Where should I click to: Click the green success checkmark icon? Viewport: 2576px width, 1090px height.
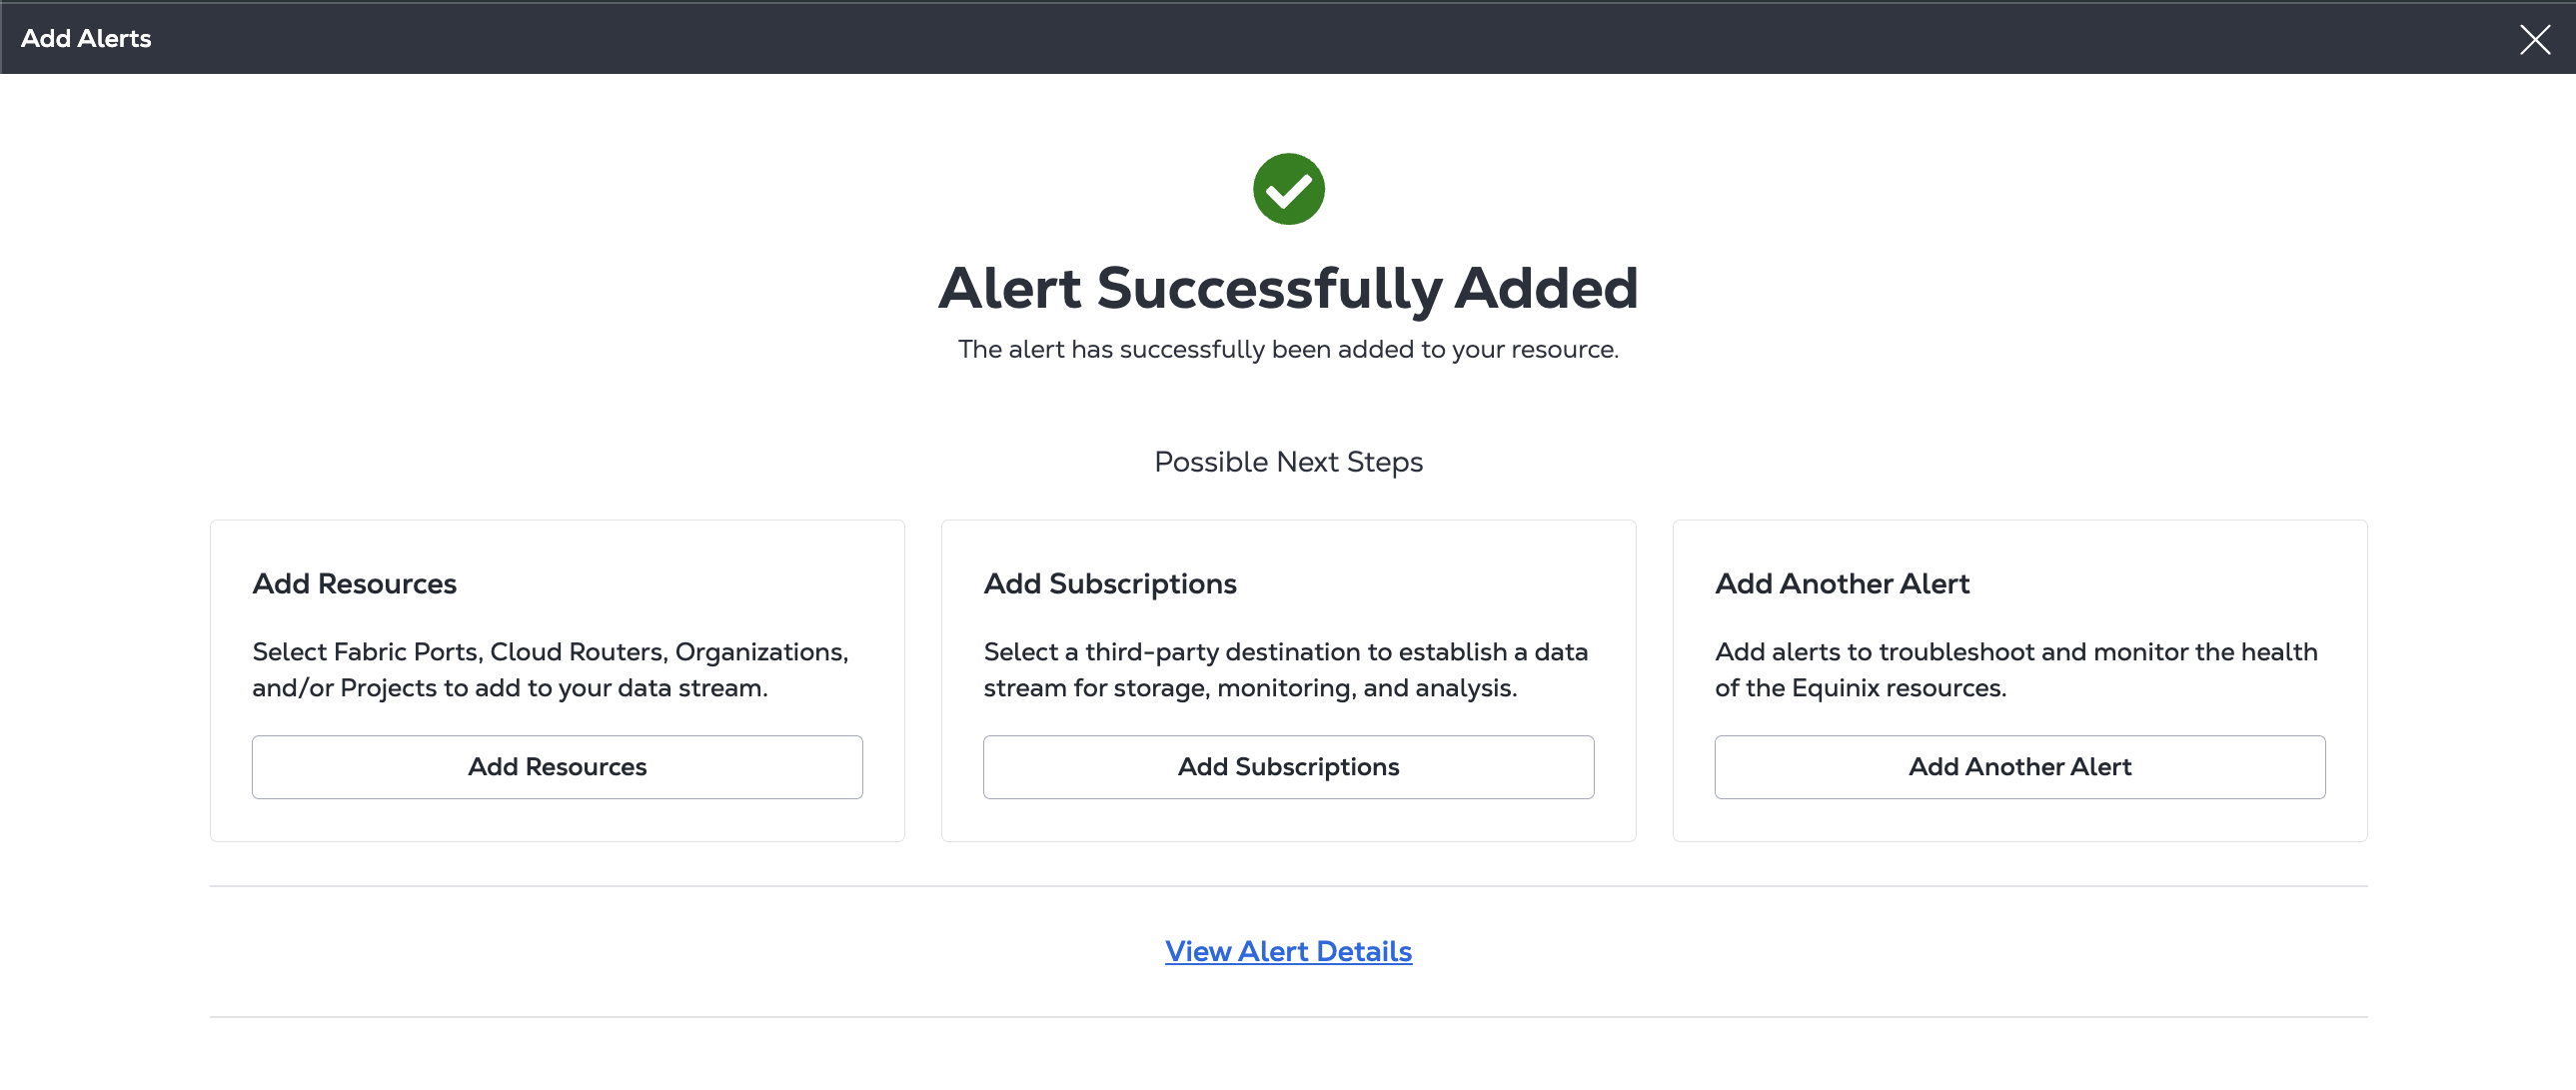tap(1288, 189)
